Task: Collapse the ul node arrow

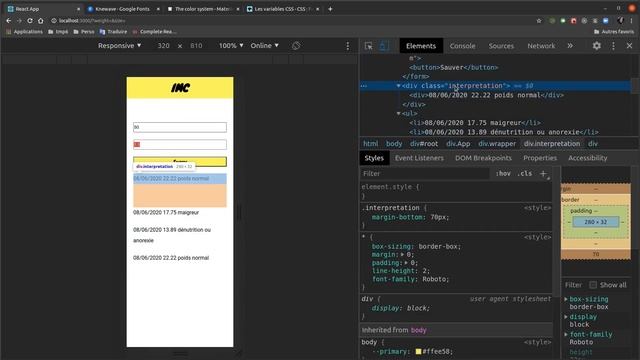Action: click(398, 113)
